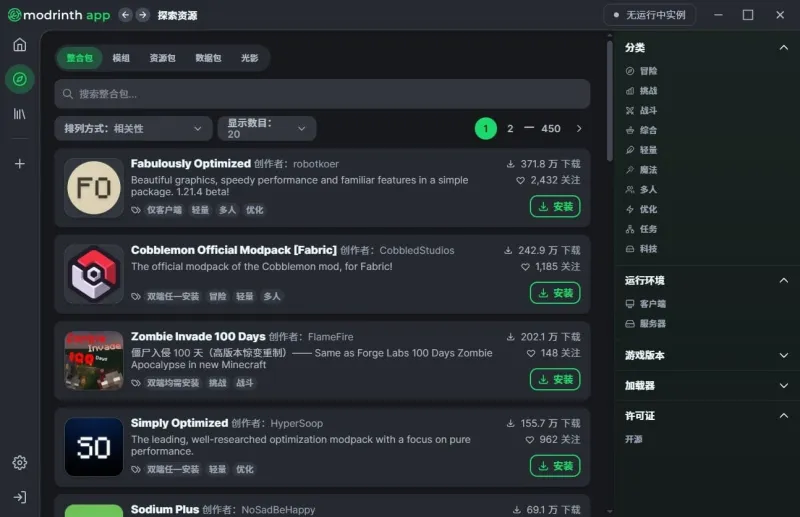The width and height of the screenshot is (800, 517).
Task: Open Simply Optimized SO thumbnail
Action: (x=94, y=447)
